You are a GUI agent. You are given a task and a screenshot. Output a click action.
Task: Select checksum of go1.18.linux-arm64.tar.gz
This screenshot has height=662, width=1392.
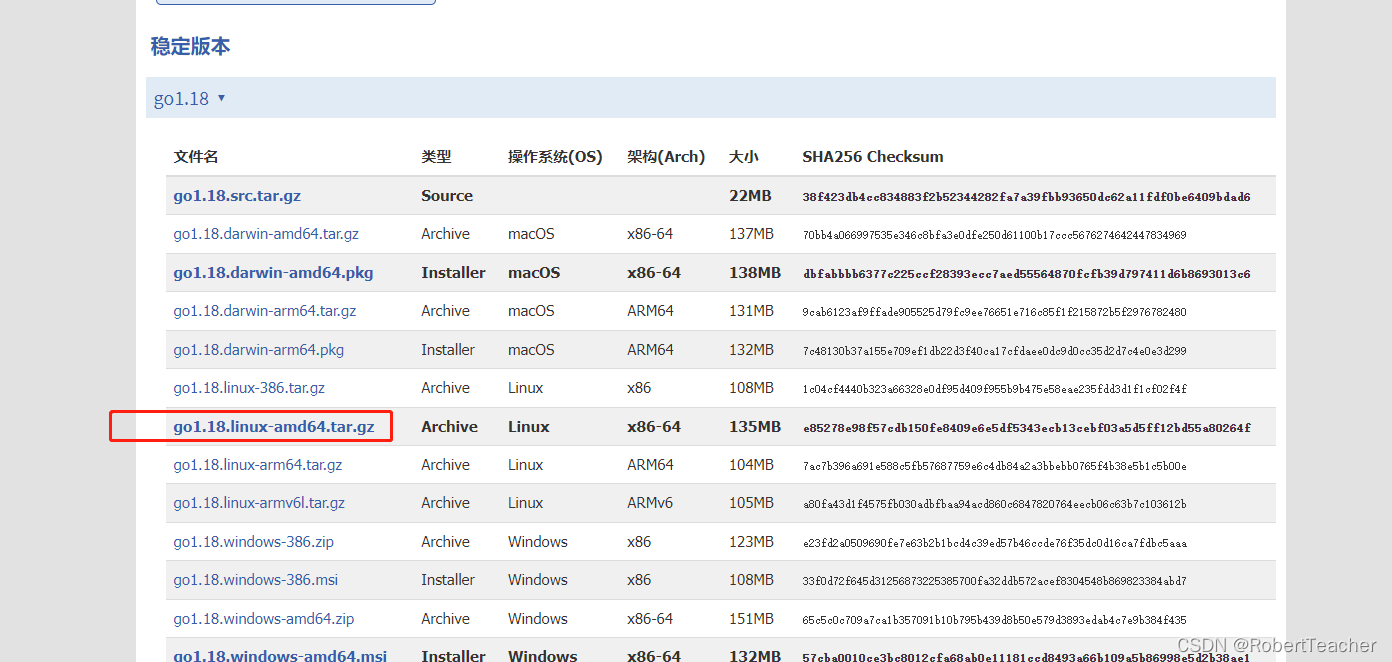click(995, 466)
